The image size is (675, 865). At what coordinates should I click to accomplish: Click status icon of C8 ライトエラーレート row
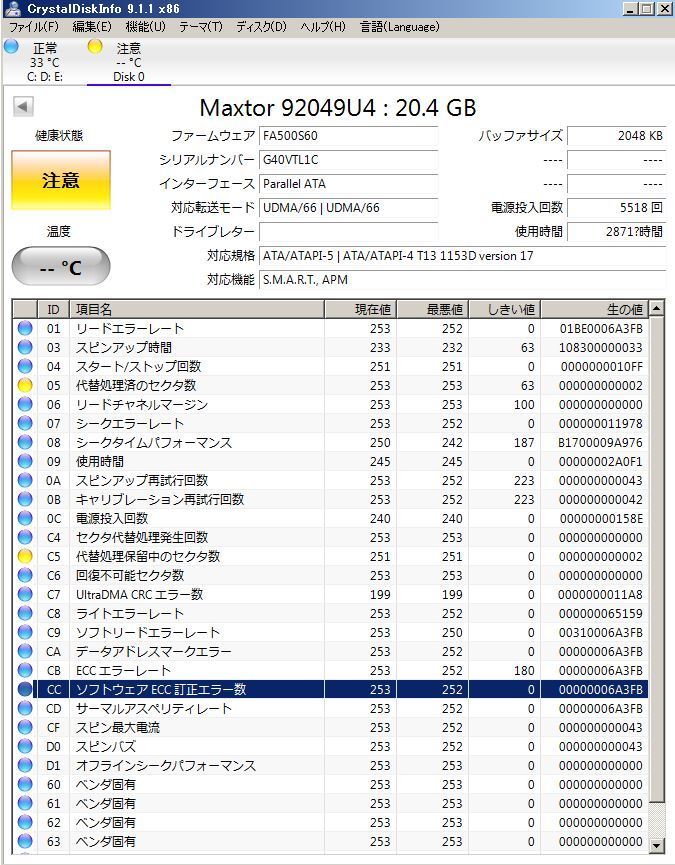point(25,613)
